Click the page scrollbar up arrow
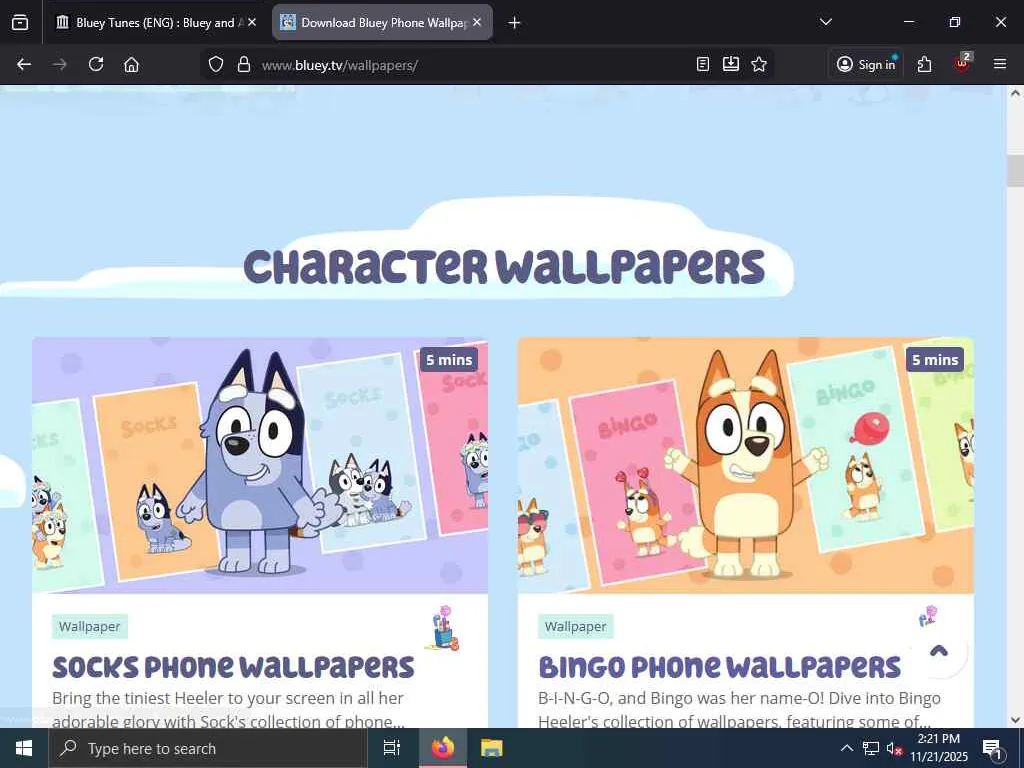 [1015, 93]
